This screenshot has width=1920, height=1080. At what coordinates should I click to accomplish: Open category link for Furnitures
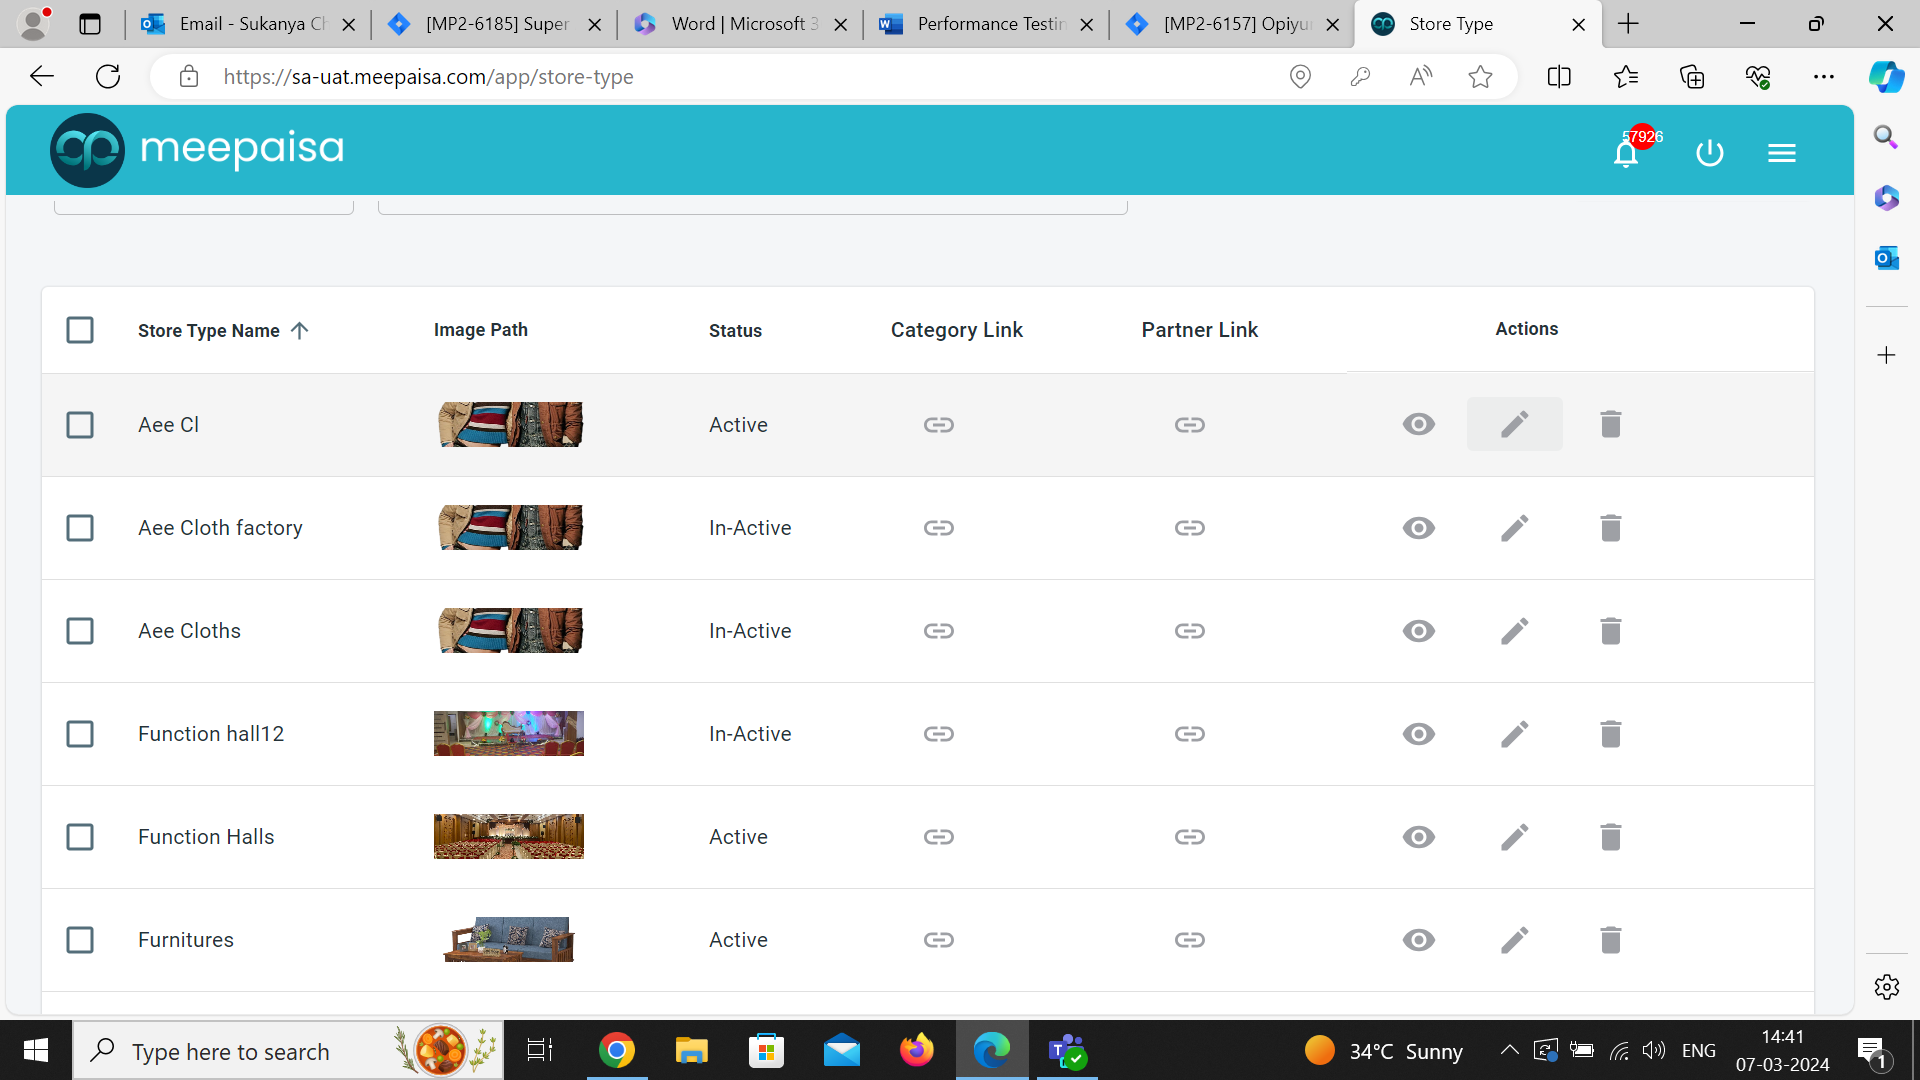939,940
